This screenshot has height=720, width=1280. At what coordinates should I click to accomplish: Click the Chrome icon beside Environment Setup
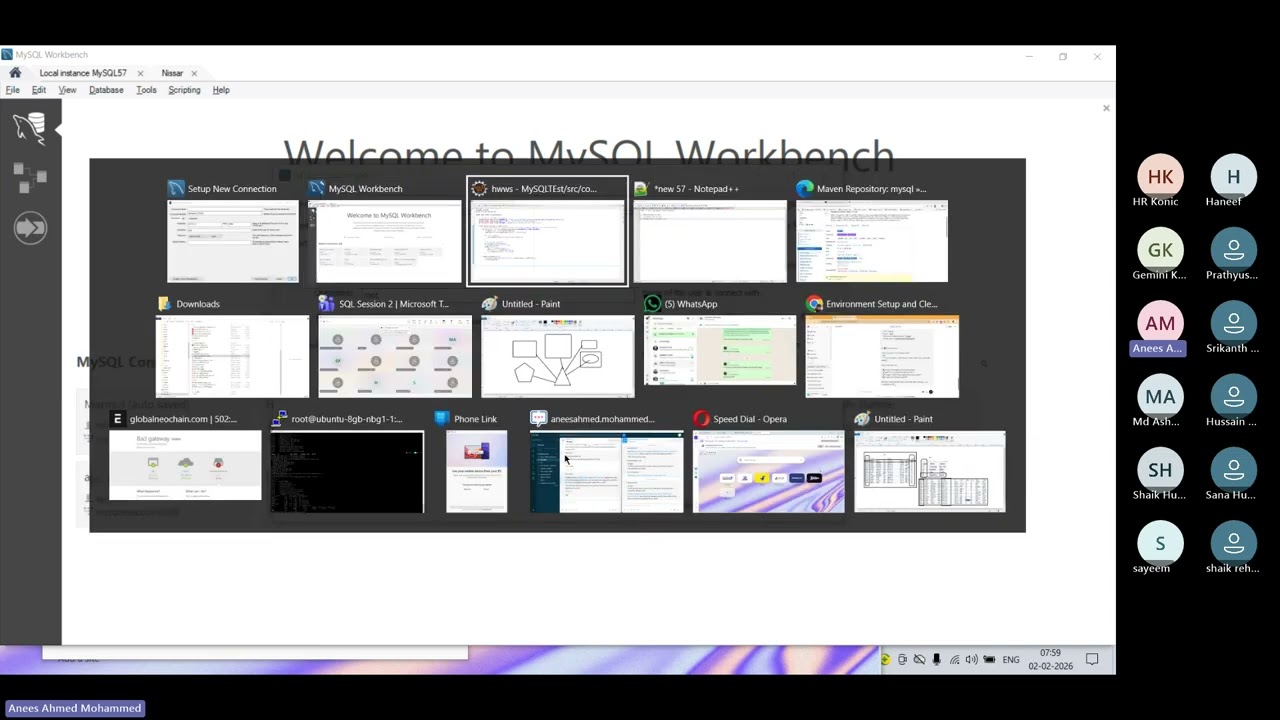[x=814, y=304]
